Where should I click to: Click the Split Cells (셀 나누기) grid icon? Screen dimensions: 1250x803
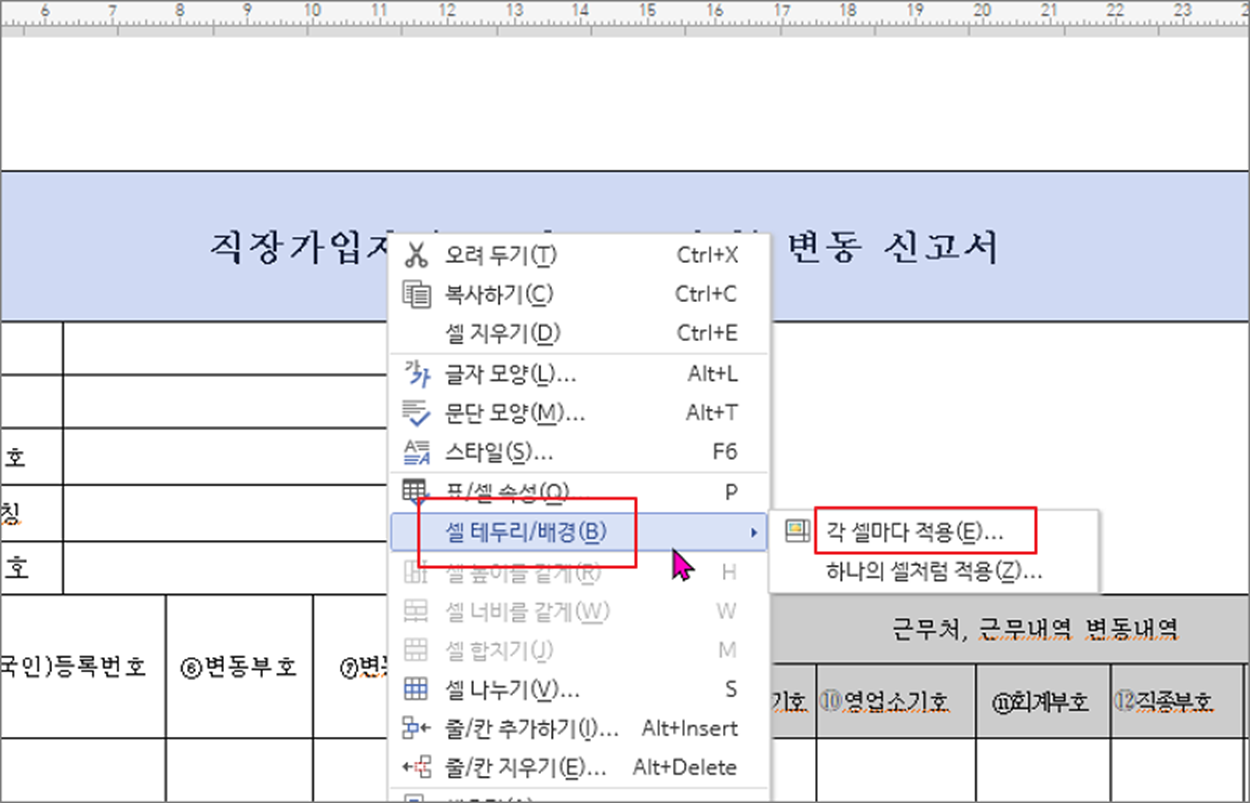point(415,689)
